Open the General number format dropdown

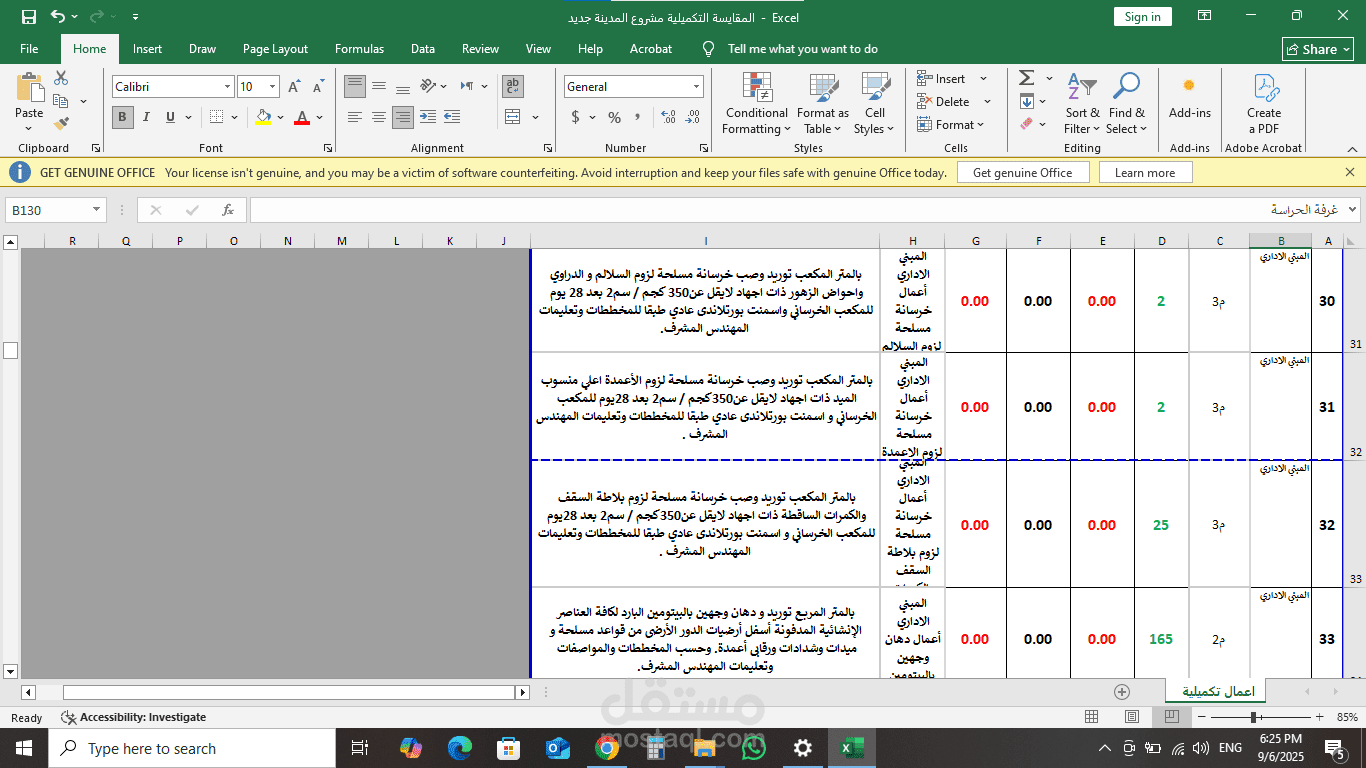click(696, 87)
